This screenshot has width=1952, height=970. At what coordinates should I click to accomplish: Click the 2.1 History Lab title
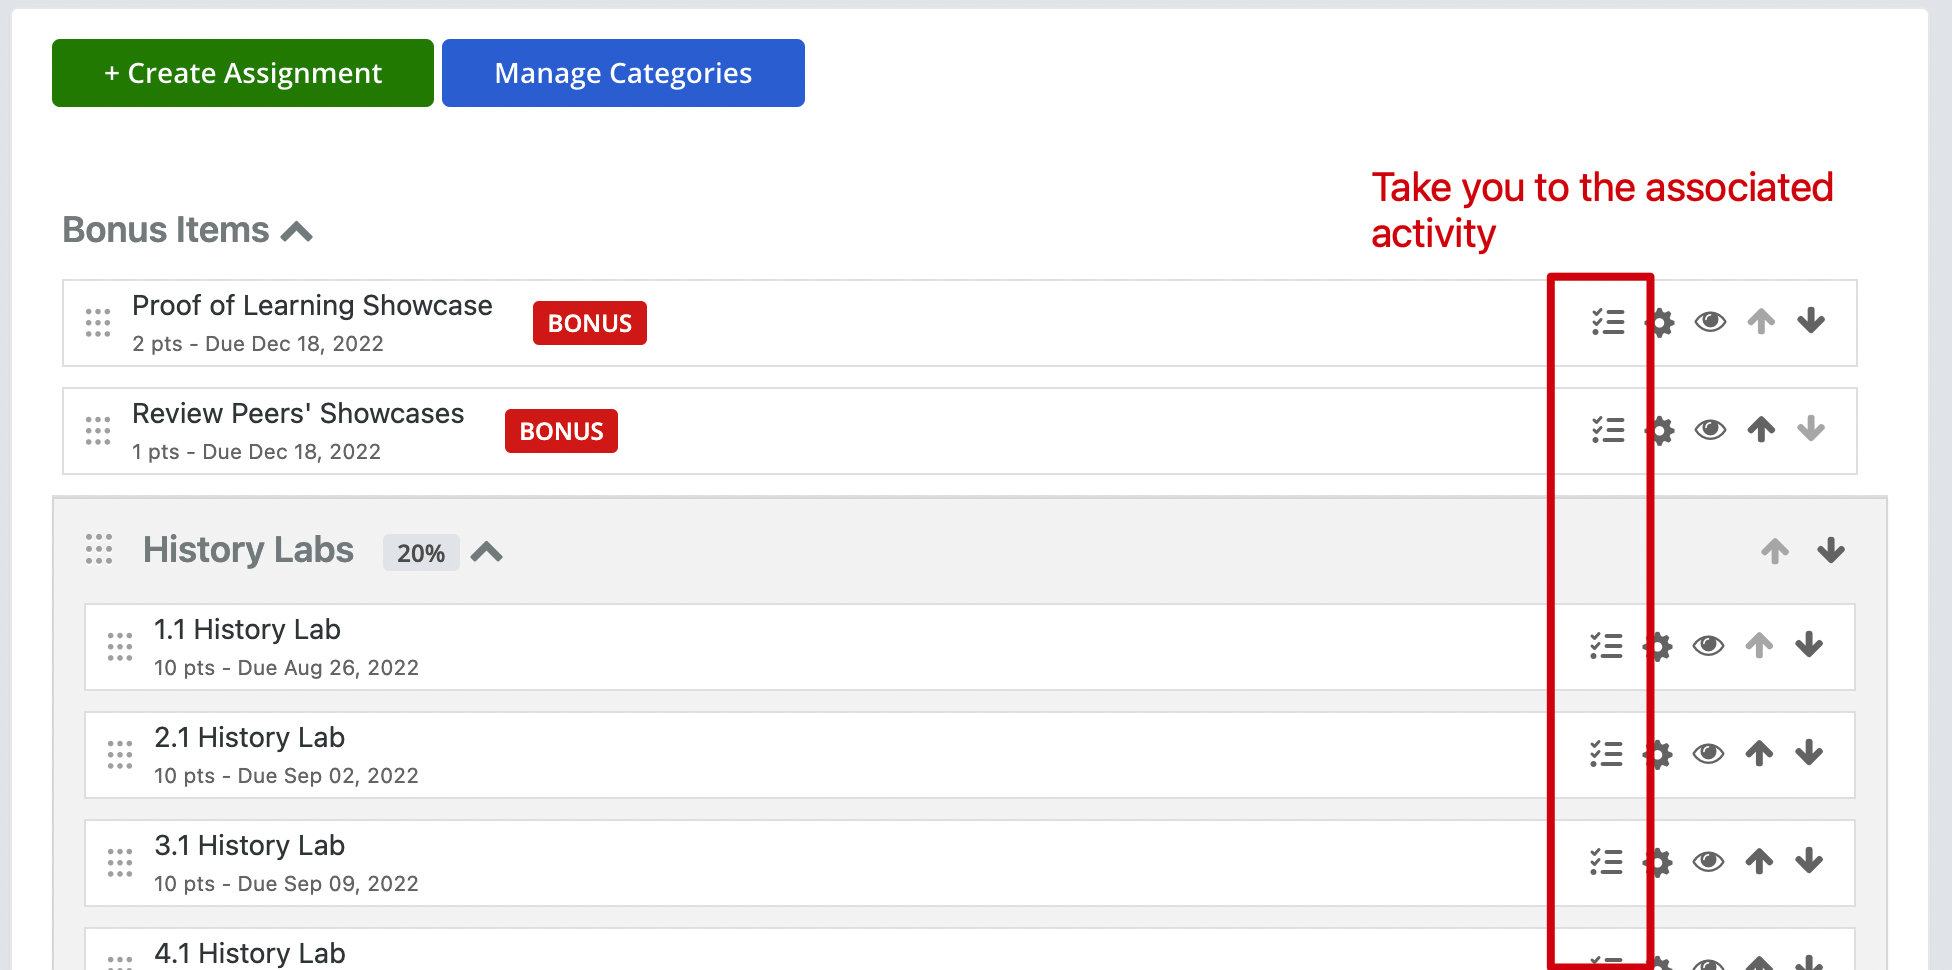[249, 738]
